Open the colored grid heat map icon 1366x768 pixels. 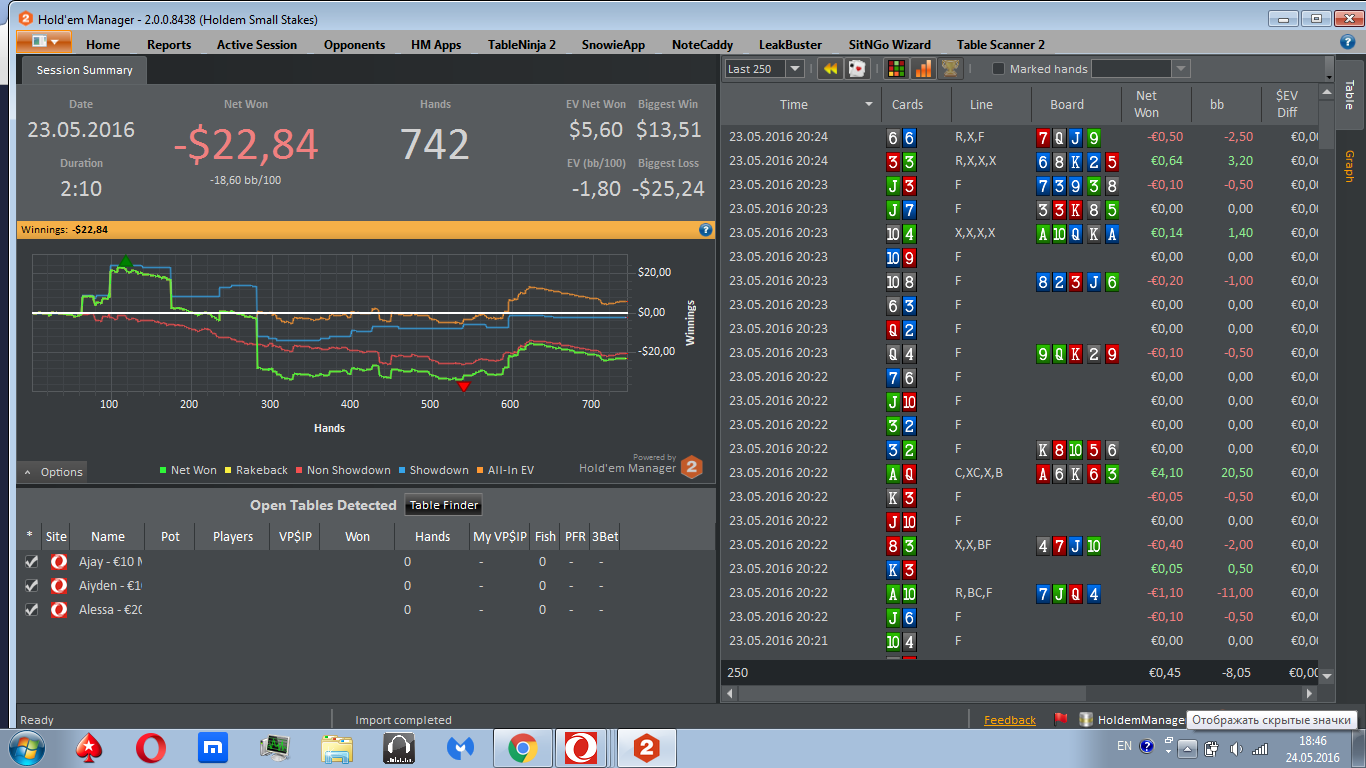pyautogui.click(x=897, y=69)
